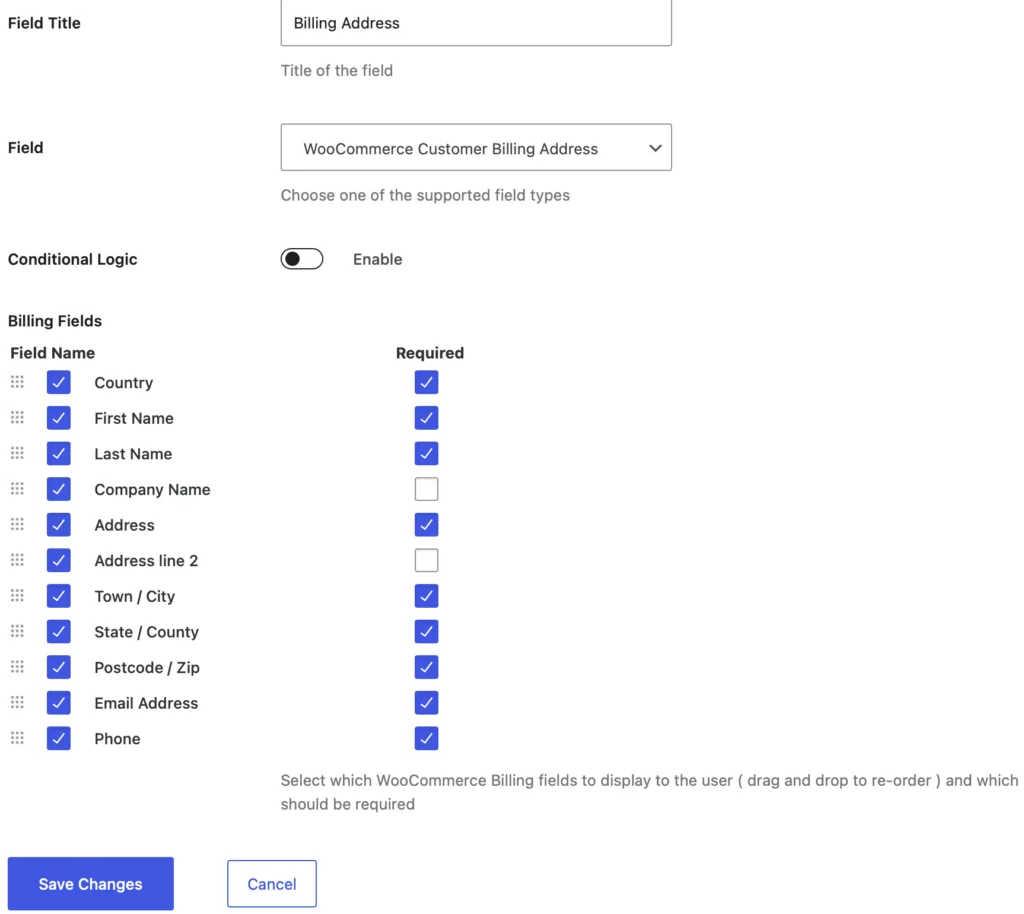Click the Conditional Logic label

(72, 259)
